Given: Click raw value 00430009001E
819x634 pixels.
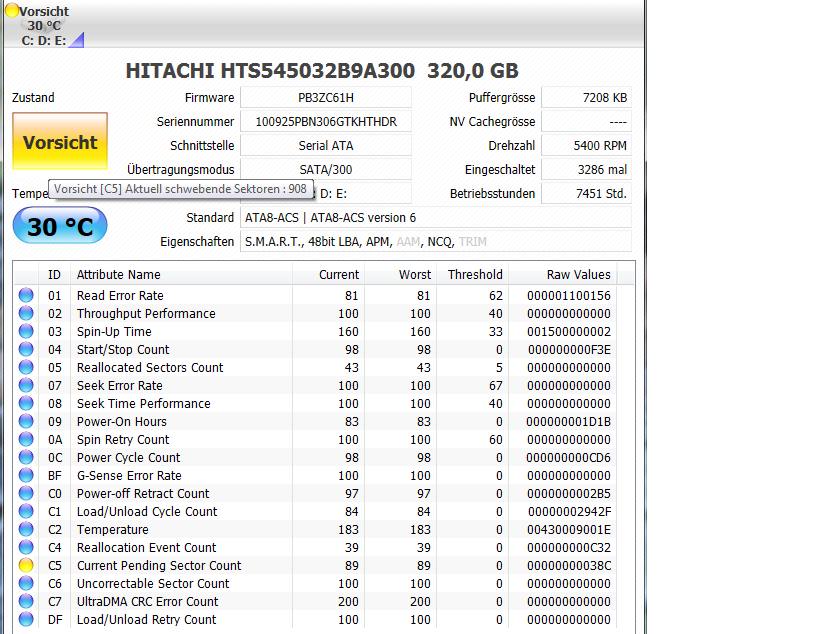Looking at the screenshot, I should (569, 530).
